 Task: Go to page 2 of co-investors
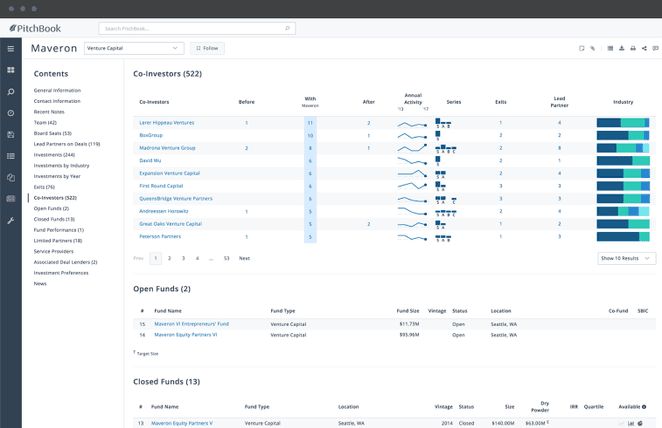click(169, 258)
